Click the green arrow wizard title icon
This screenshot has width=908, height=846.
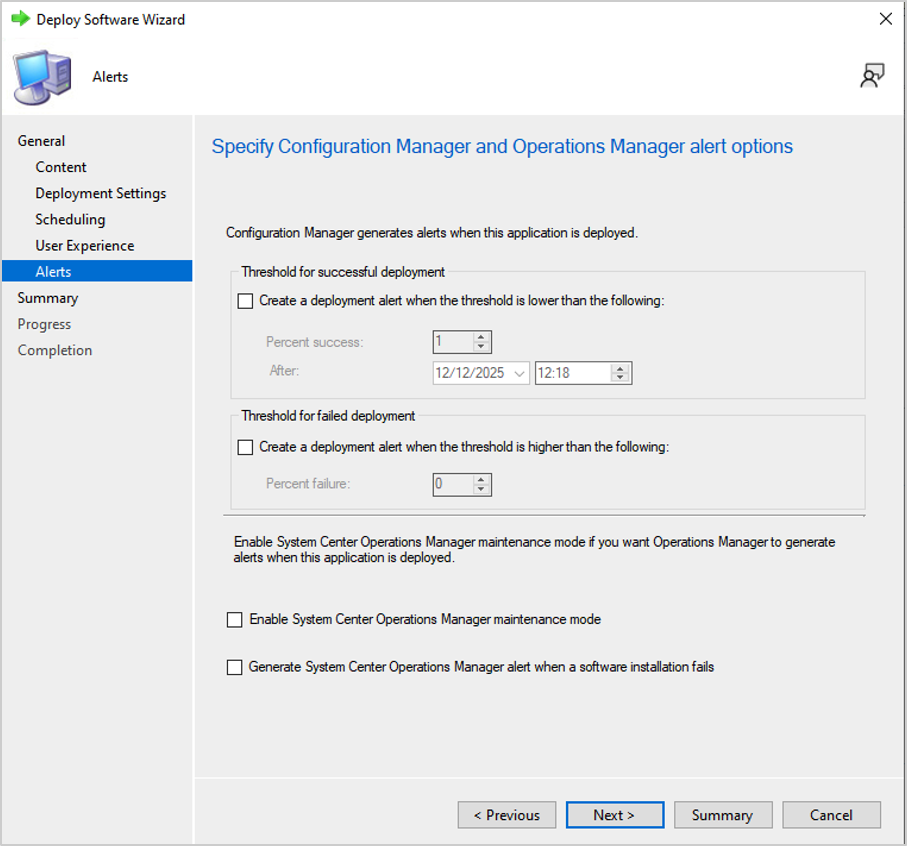[x=20, y=19]
